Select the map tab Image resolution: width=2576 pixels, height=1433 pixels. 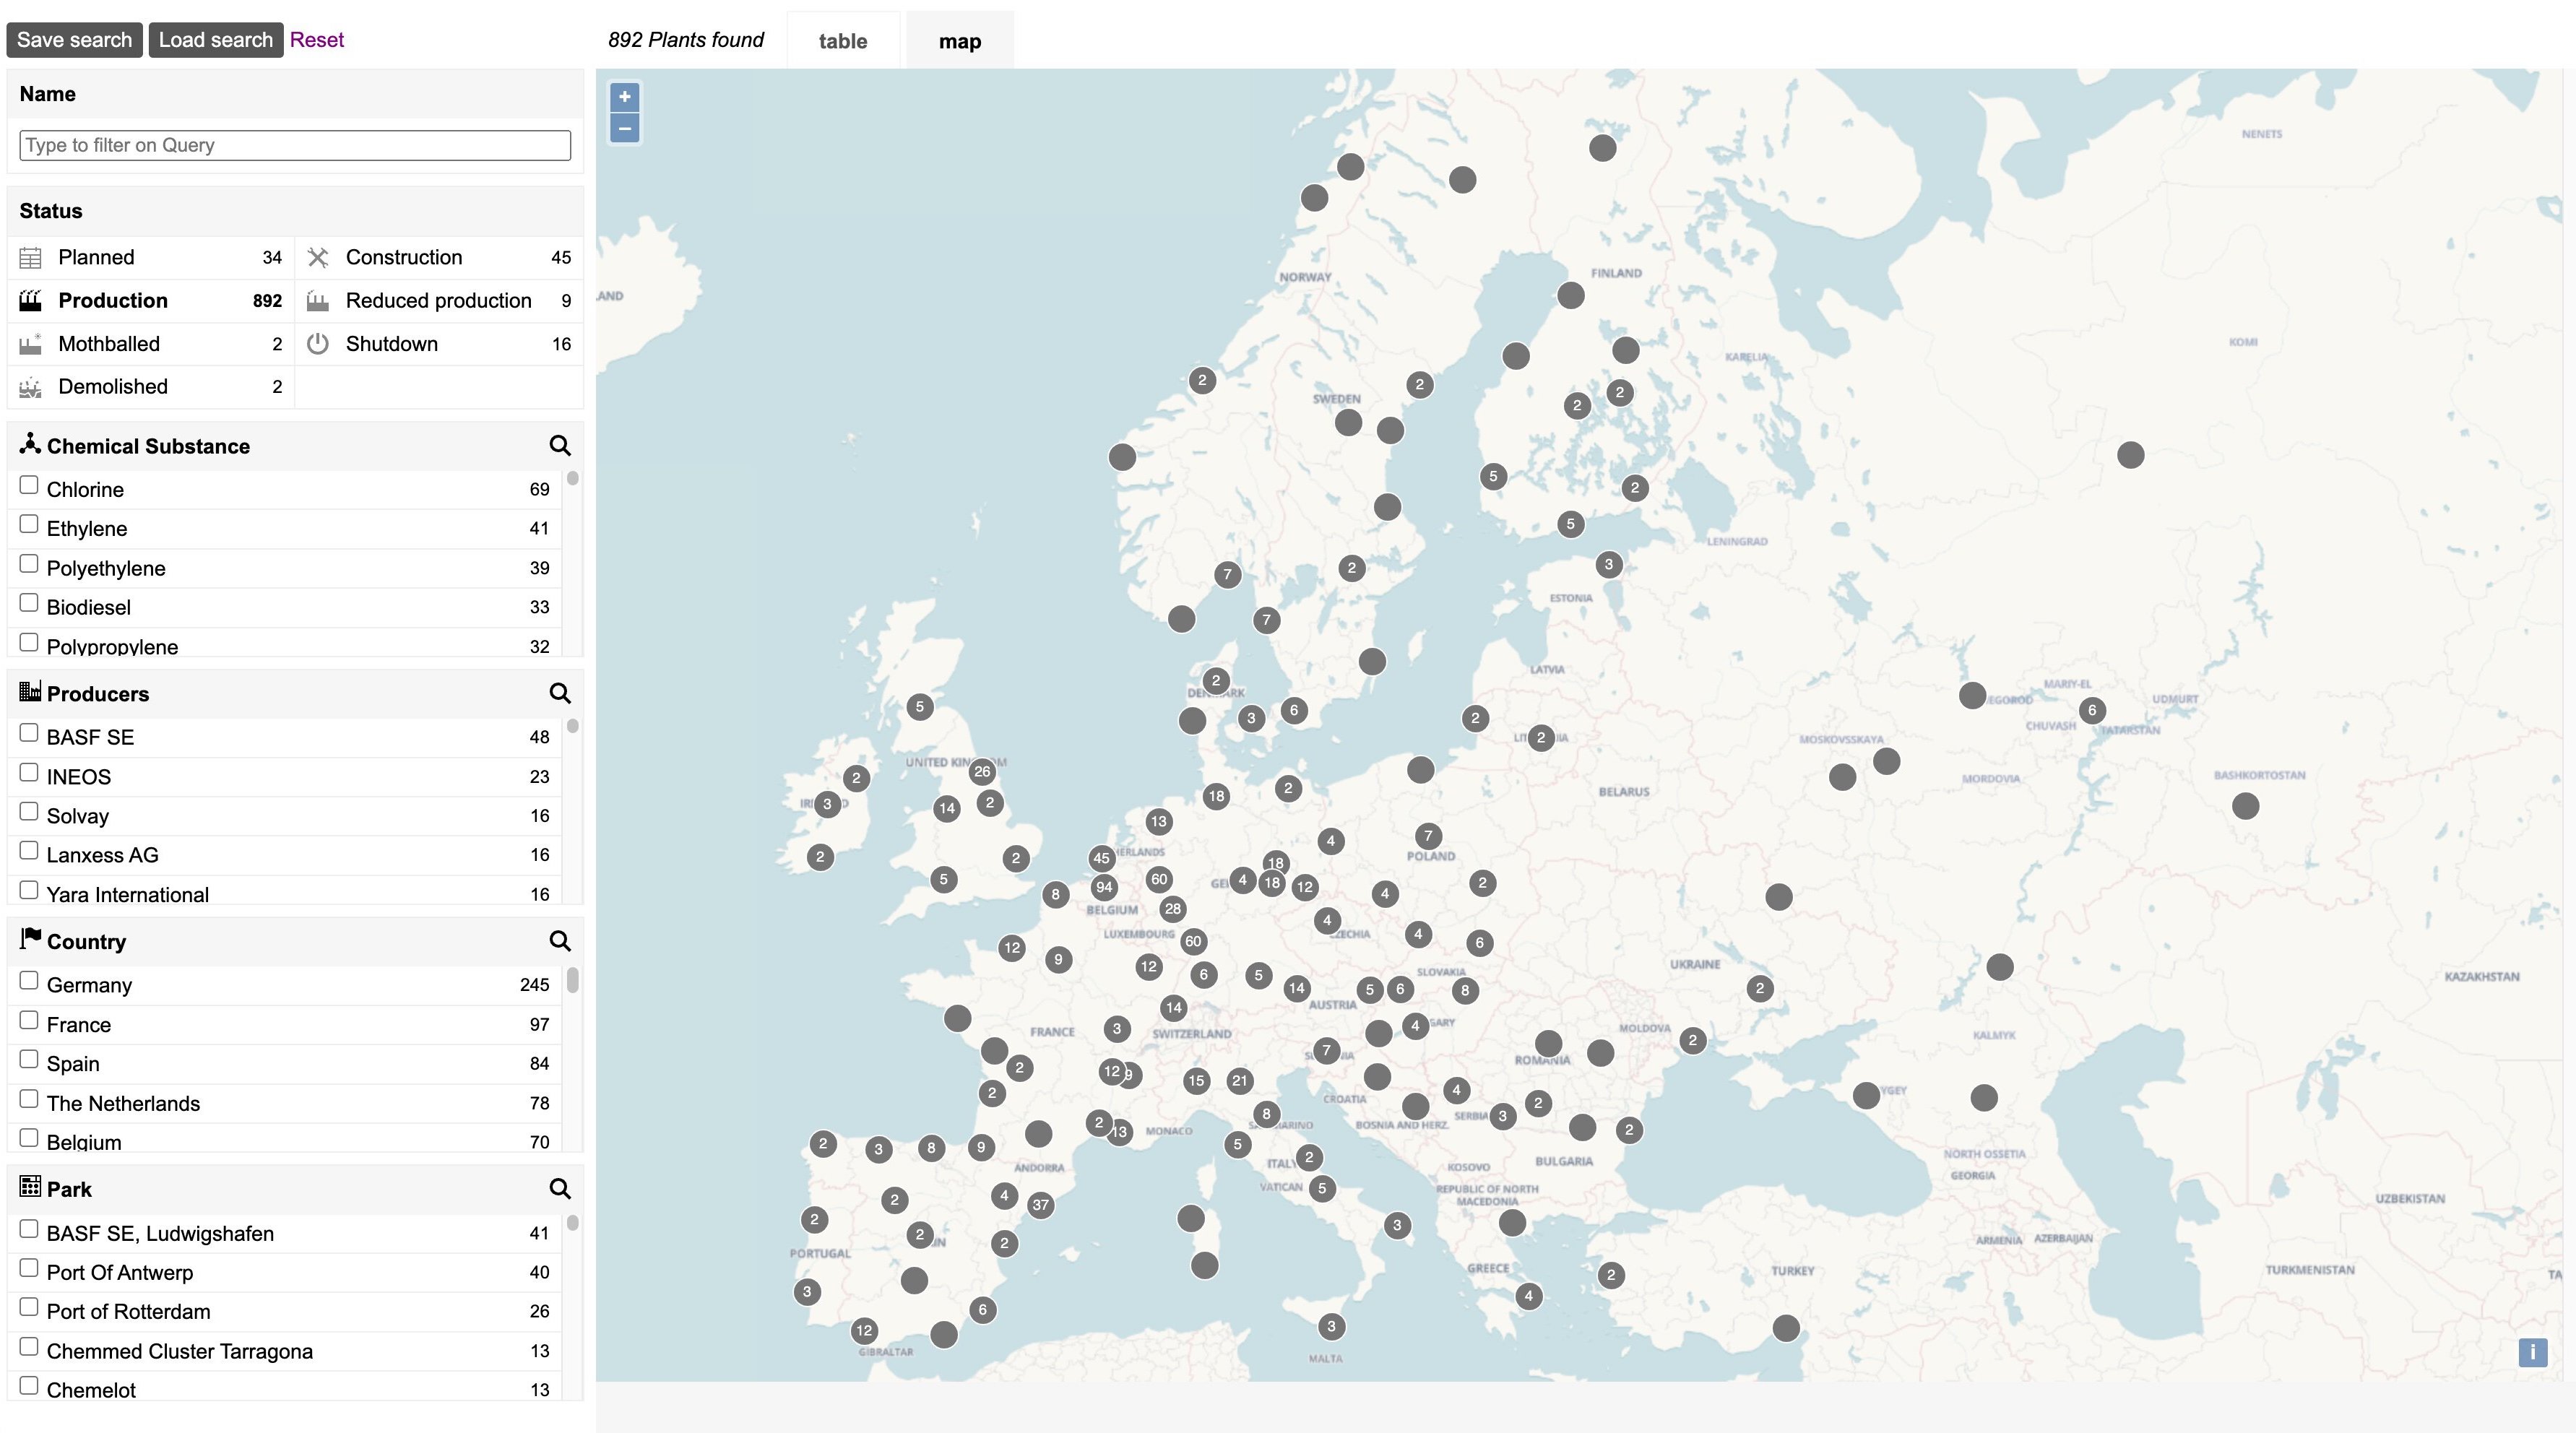[x=959, y=40]
